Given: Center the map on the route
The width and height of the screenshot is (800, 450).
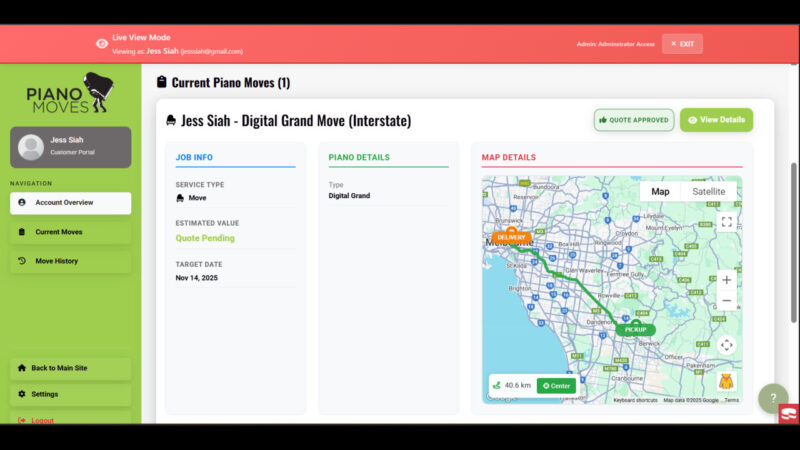Looking at the screenshot, I should point(556,385).
